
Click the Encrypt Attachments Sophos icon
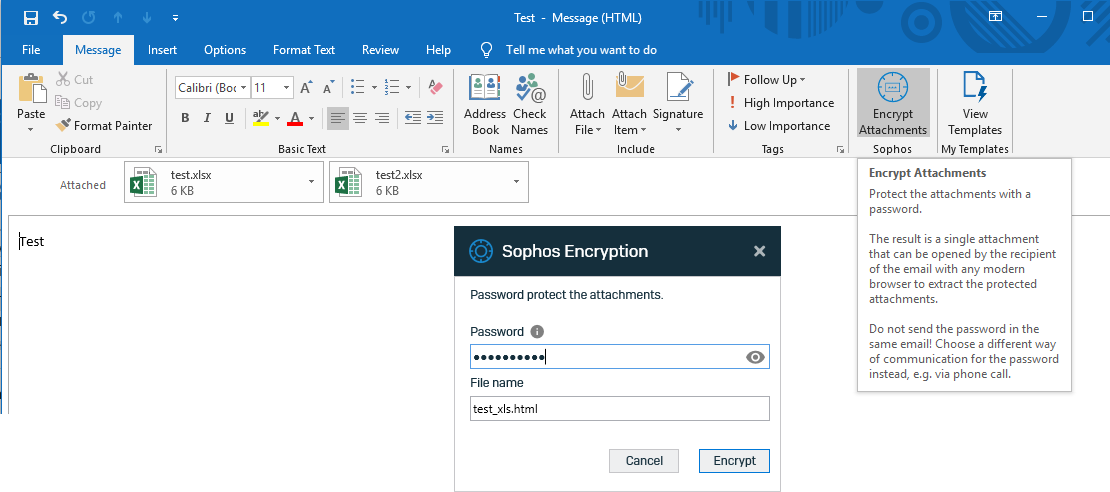[x=892, y=89]
